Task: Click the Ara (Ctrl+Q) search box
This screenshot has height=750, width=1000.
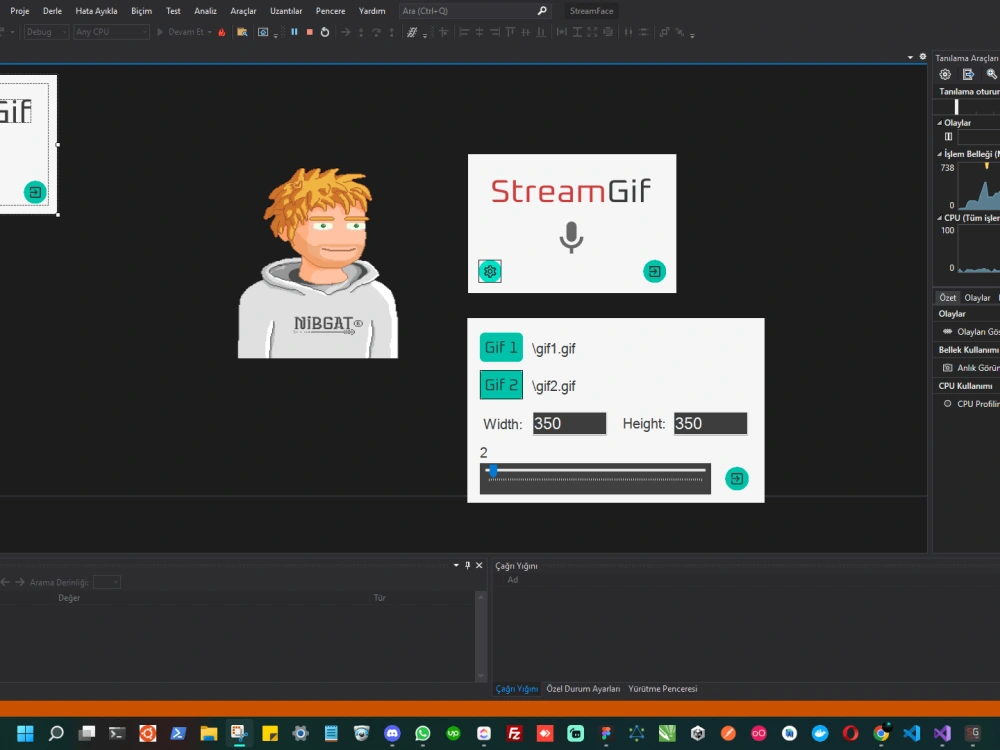Action: click(x=474, y=11)
